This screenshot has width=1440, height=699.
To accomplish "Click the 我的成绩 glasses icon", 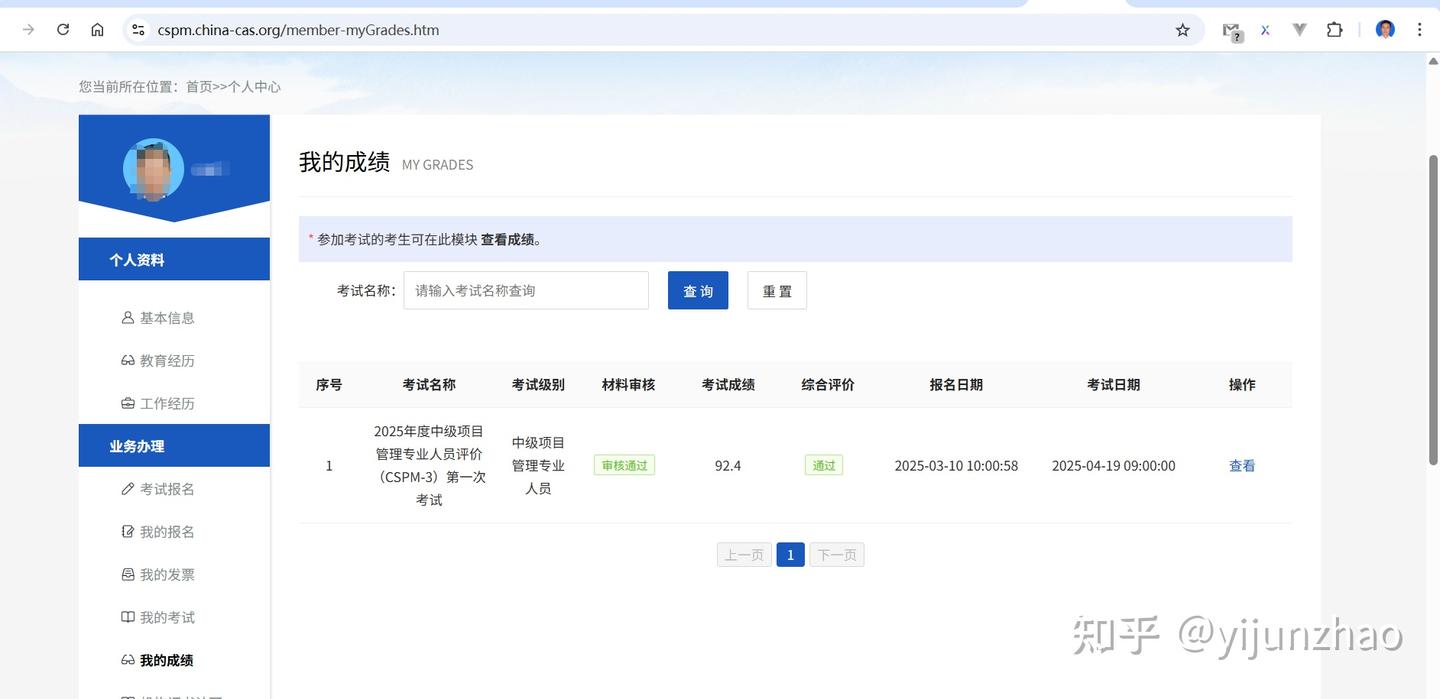I will click(x=126, y=659).
